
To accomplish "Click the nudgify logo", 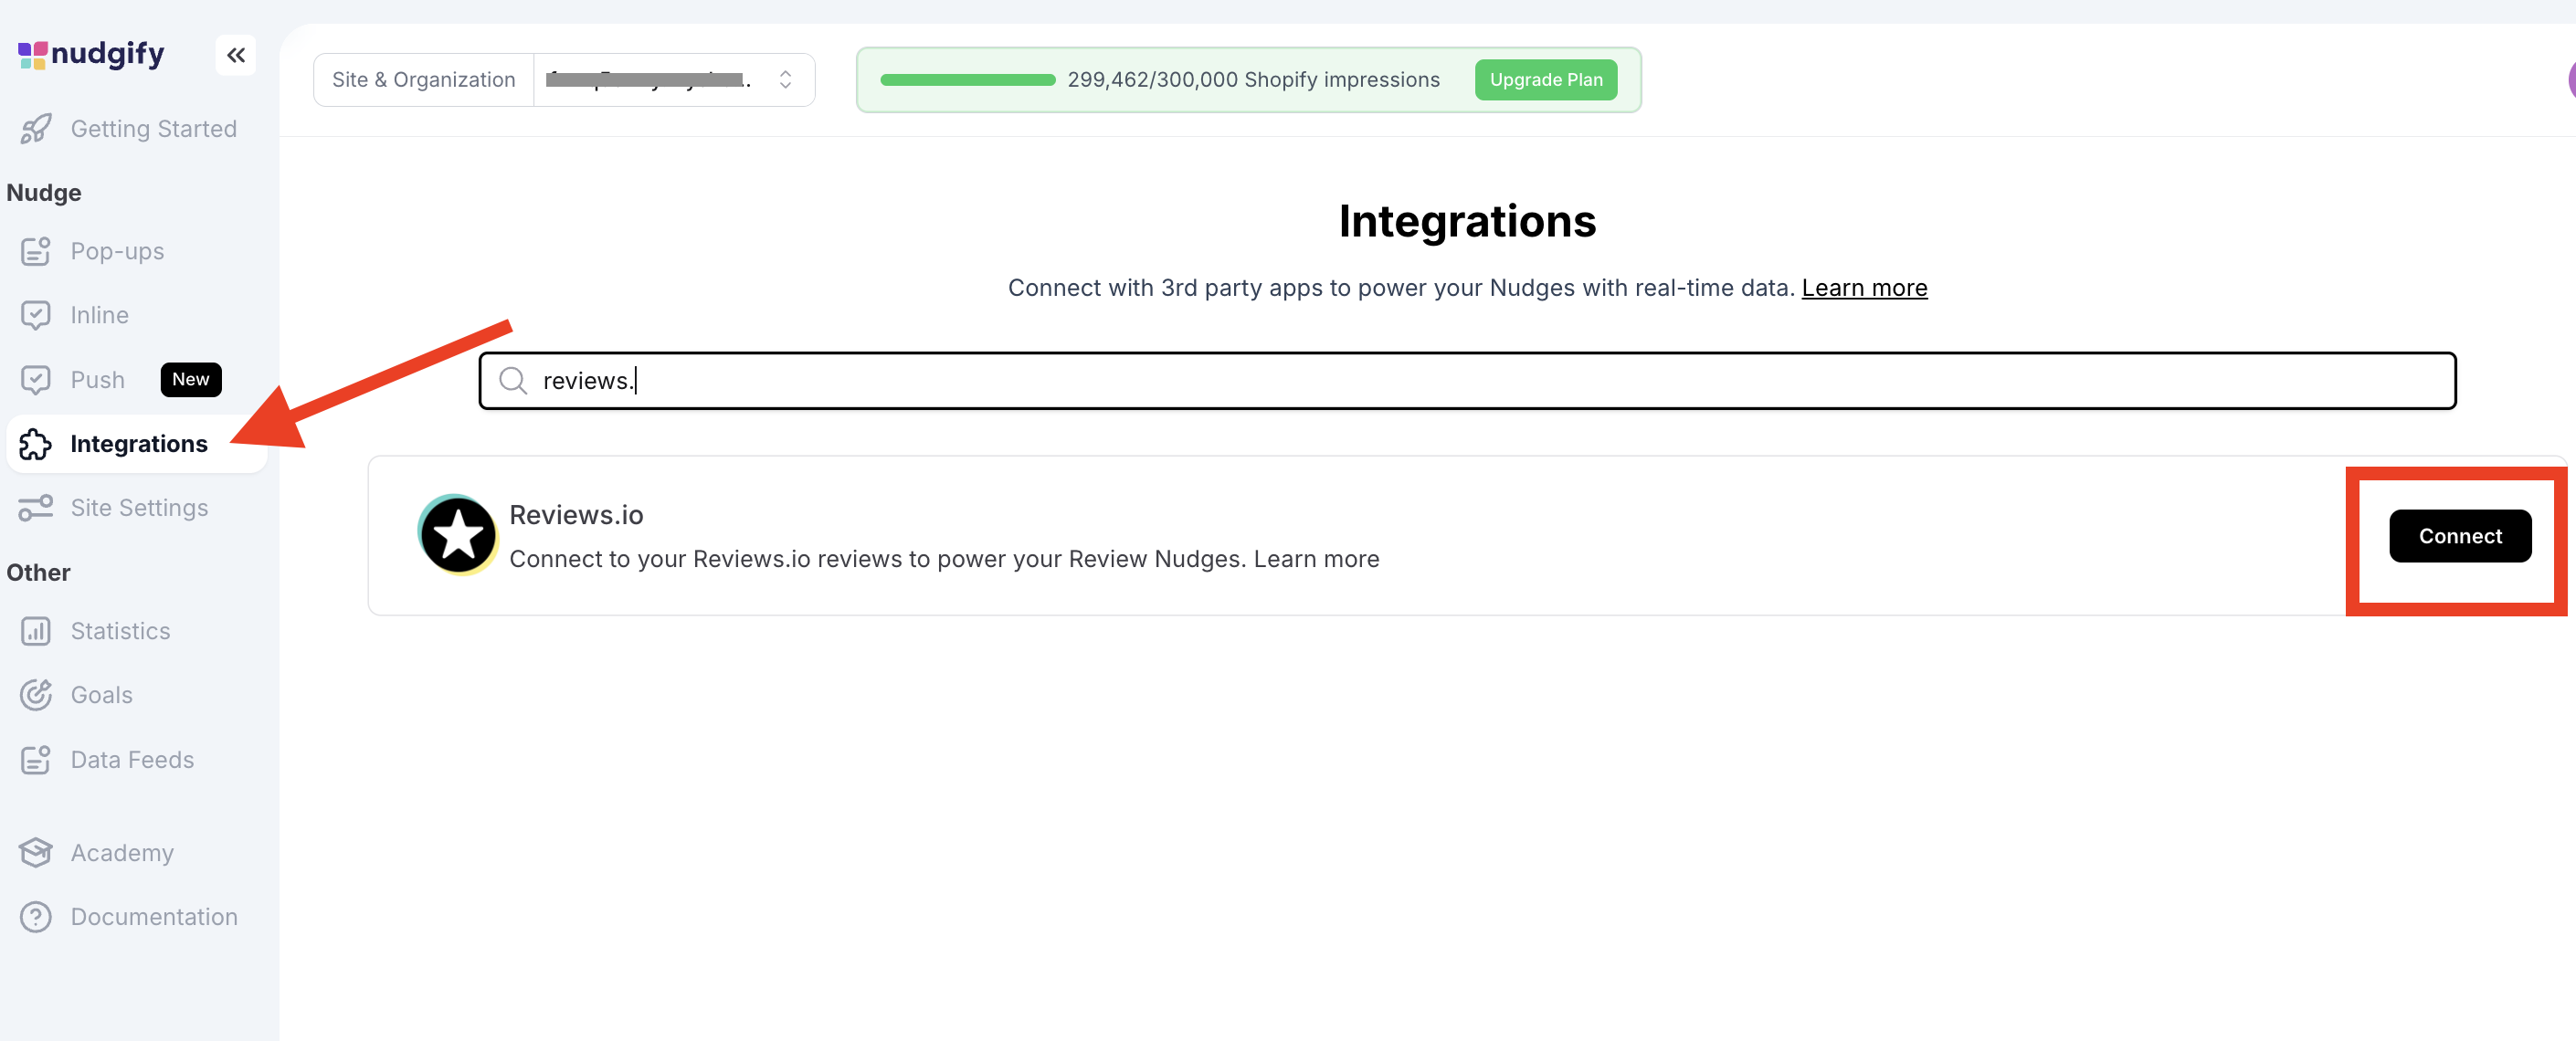I will [91, 54].
